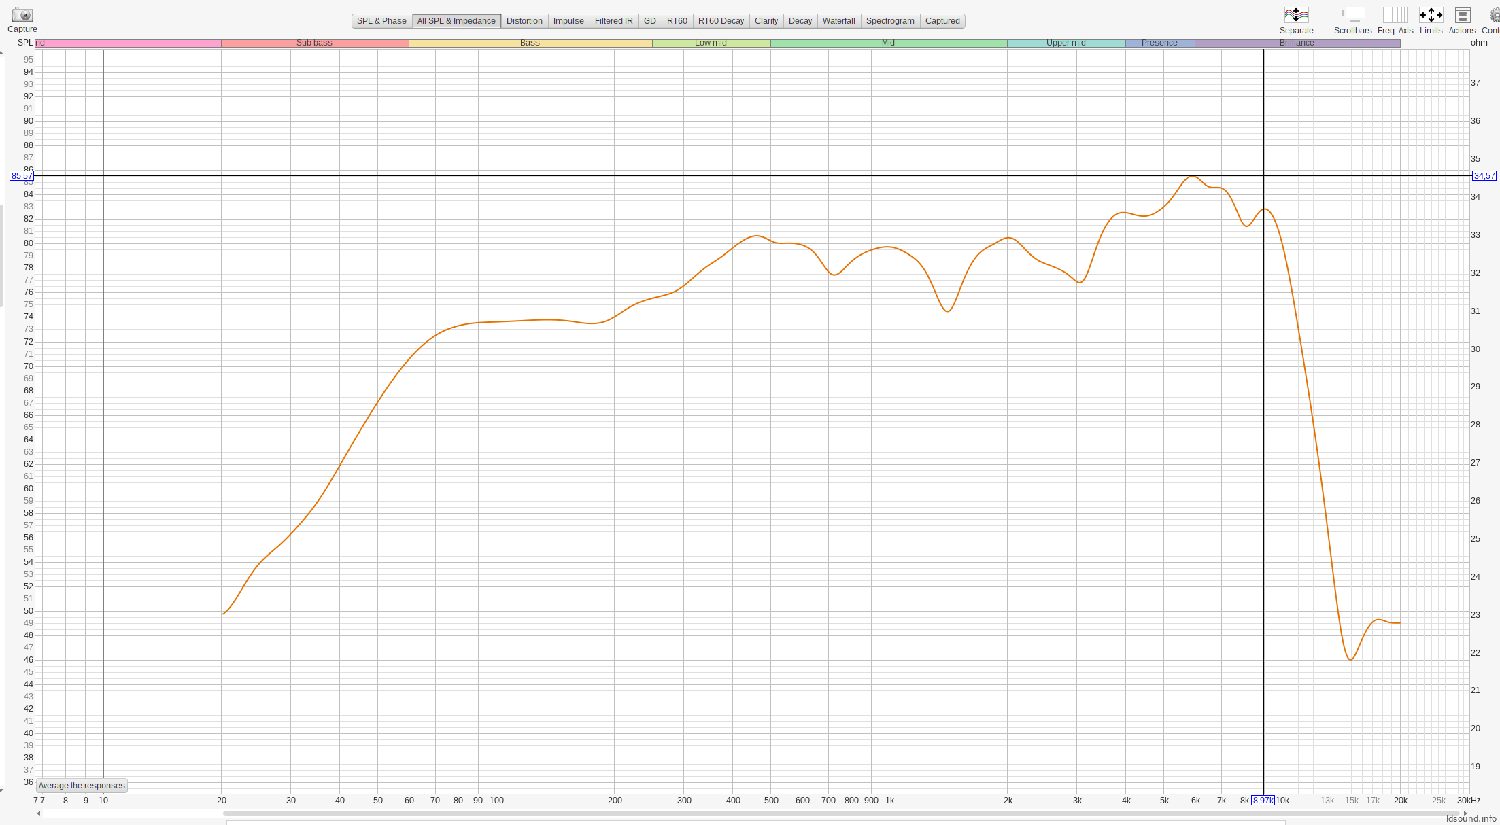Screen dimensions: 1500x825
Task: Open the Captured tab
Action: click(x=942, y=21)
